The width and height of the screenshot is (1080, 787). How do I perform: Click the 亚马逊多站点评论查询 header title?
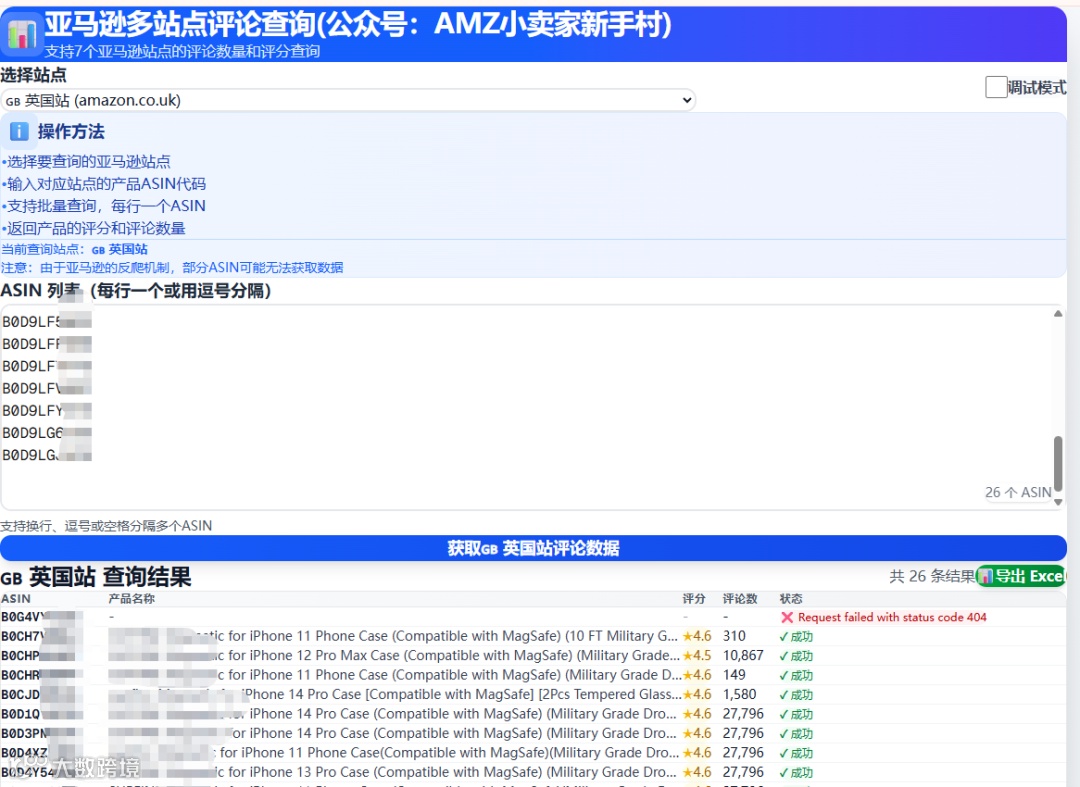(358, 25)
